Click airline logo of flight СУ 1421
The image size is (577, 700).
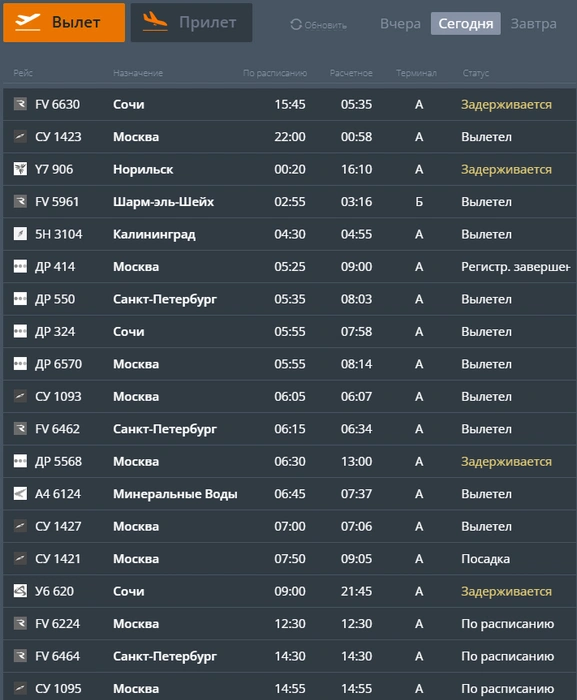(x=20, y=558)
